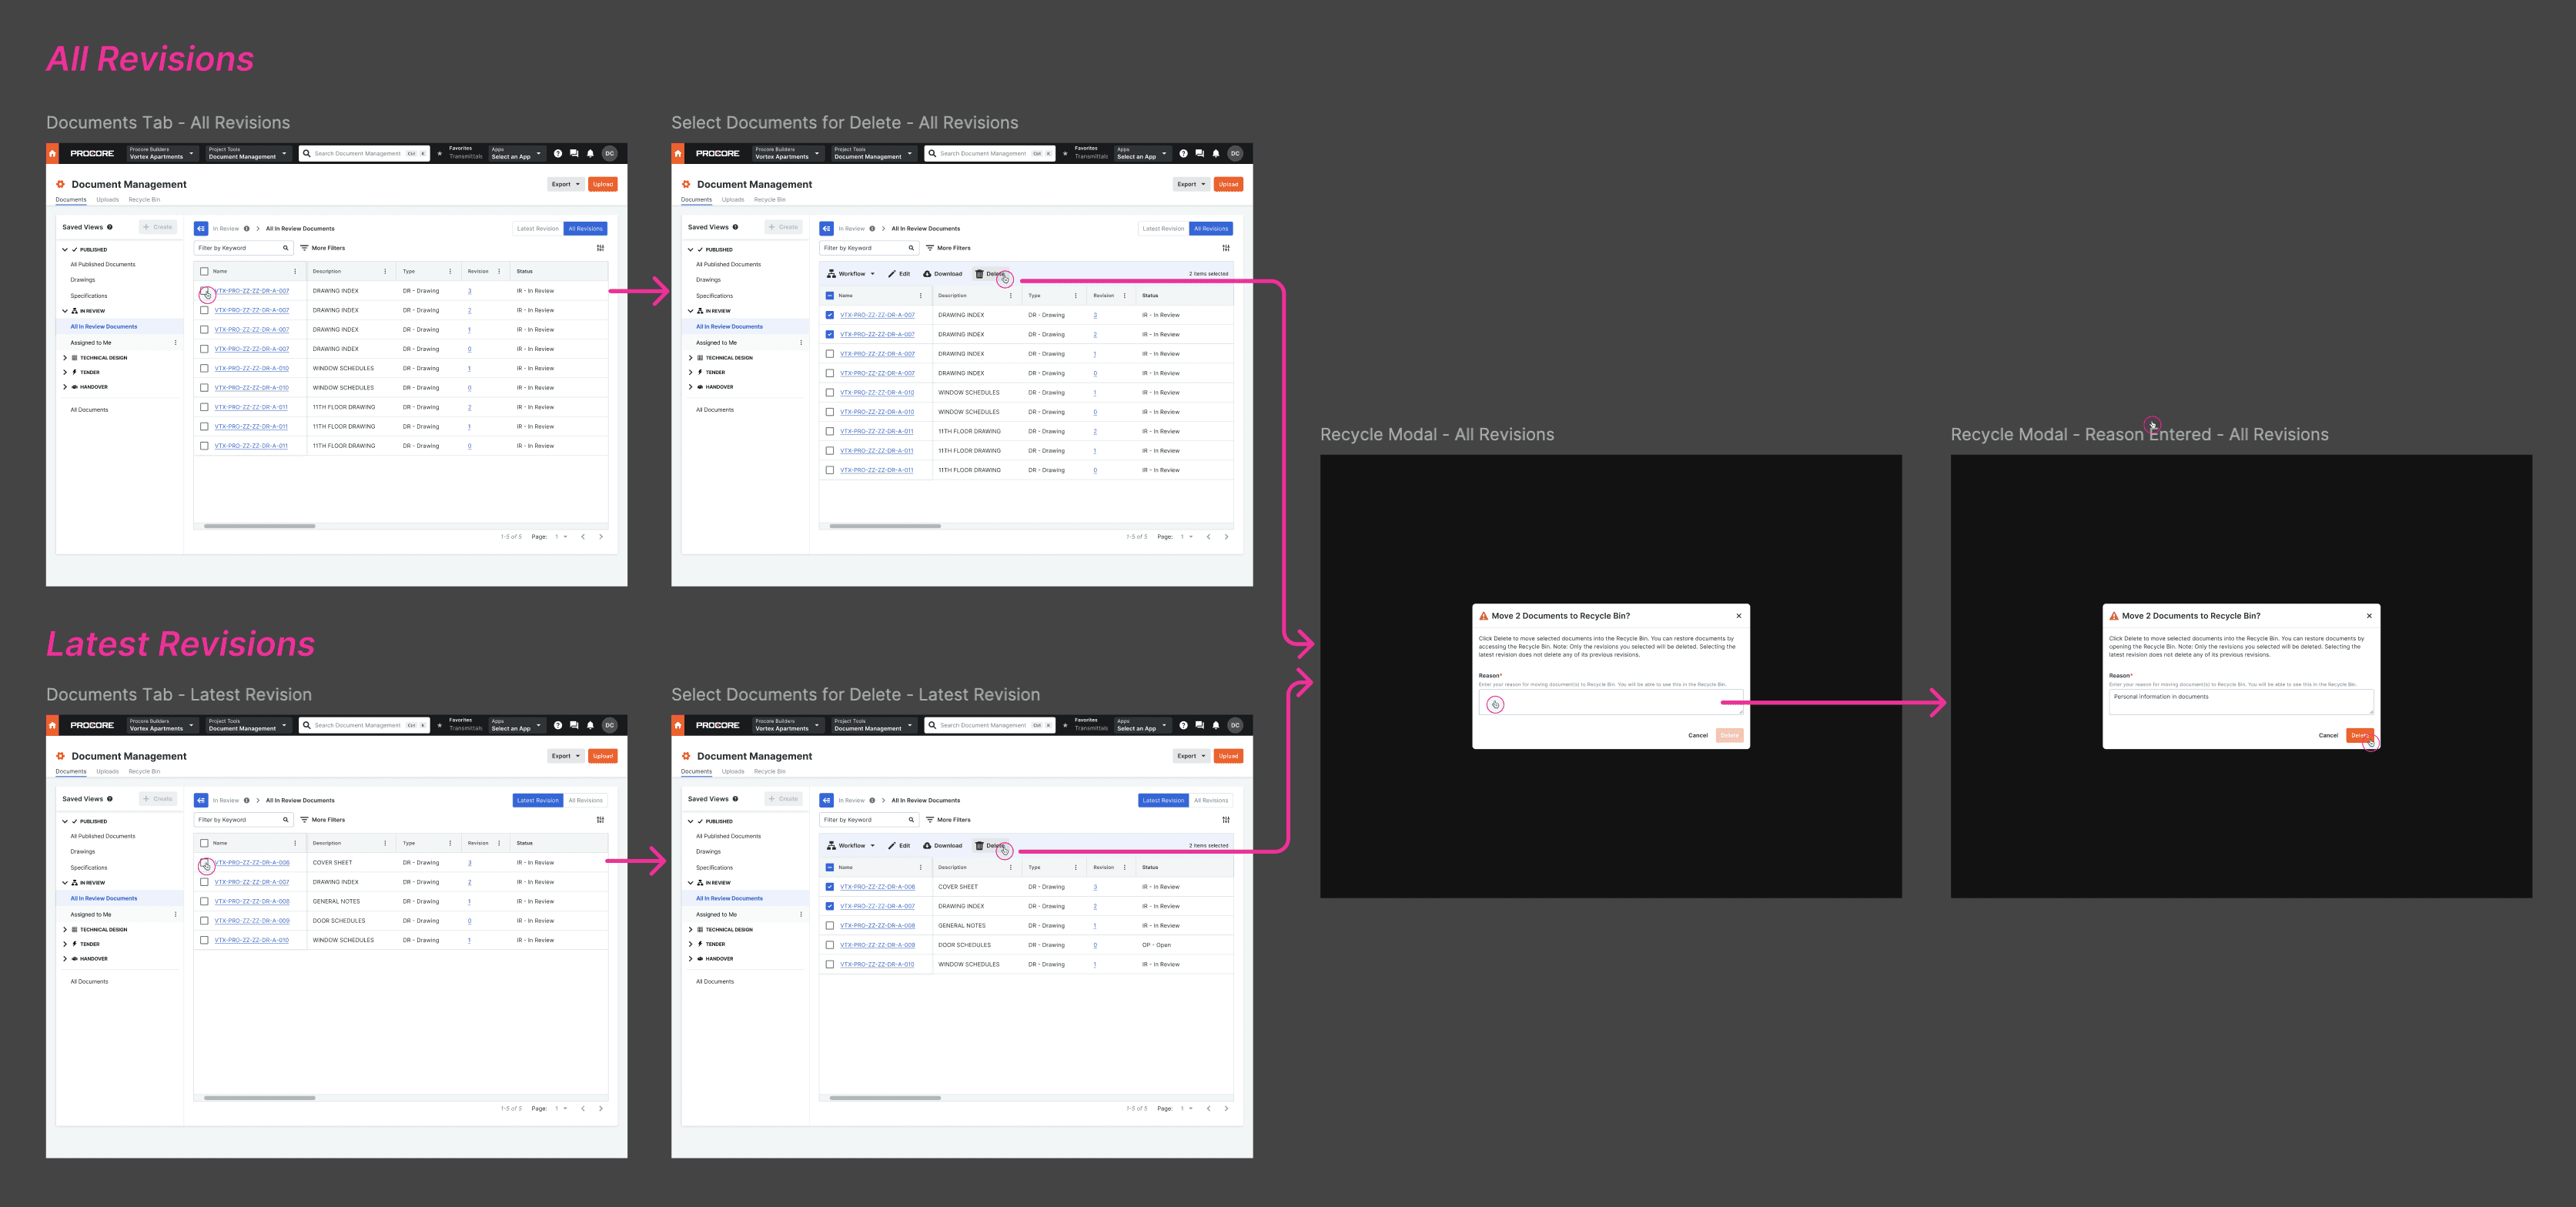2576x1207 pixels.
Task: Click Delete trash icon in All Revisions selection frame
Action: point(979,274)
